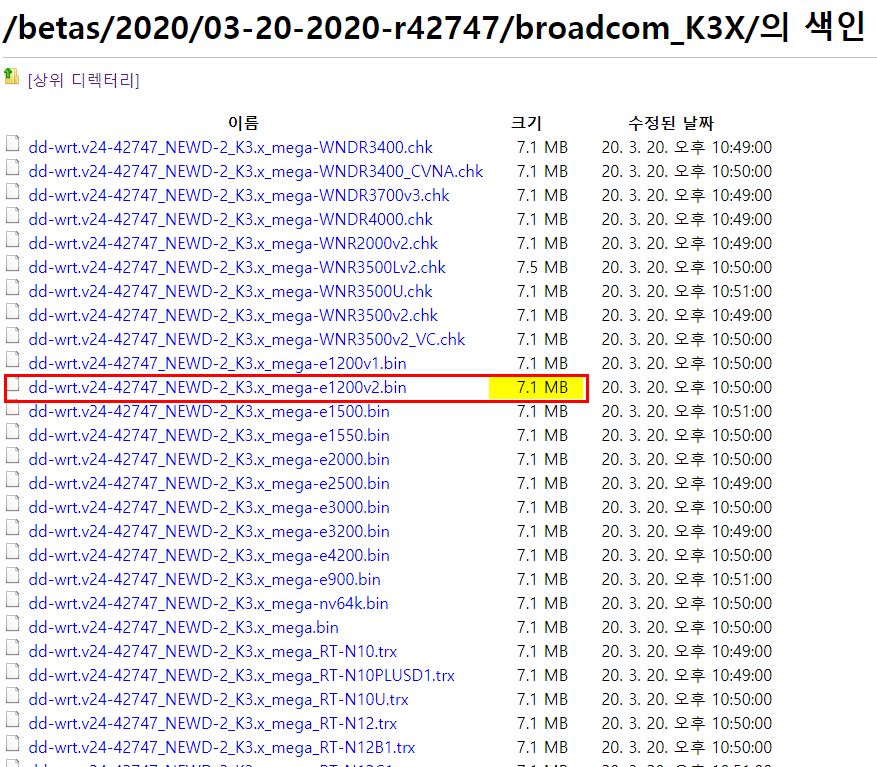Image resolution: width=877 pixels, height=767 pixels.
Task: Select mega-e1550.bin link
Action: [x=209, y=436]
